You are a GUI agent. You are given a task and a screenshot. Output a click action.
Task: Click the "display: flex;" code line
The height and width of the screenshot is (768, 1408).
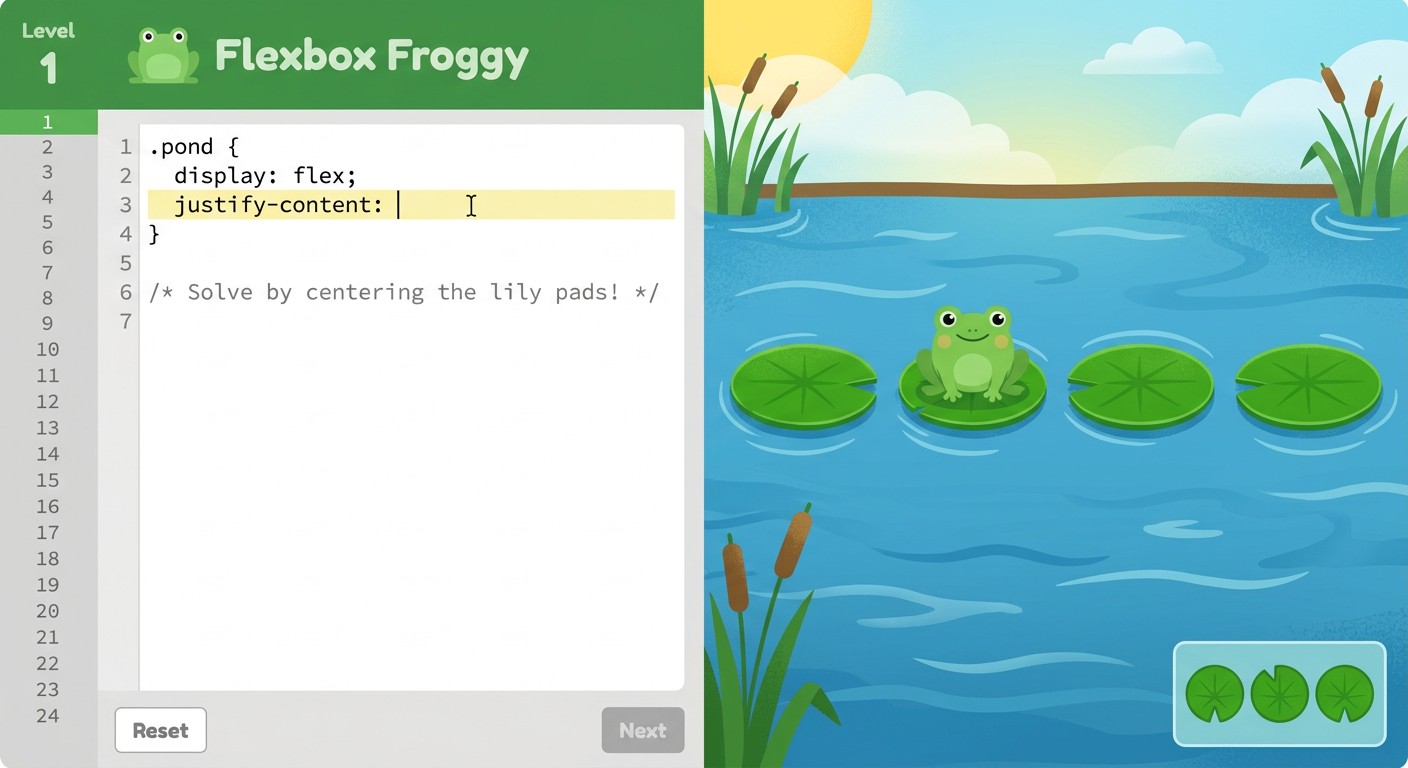[265, 176]
